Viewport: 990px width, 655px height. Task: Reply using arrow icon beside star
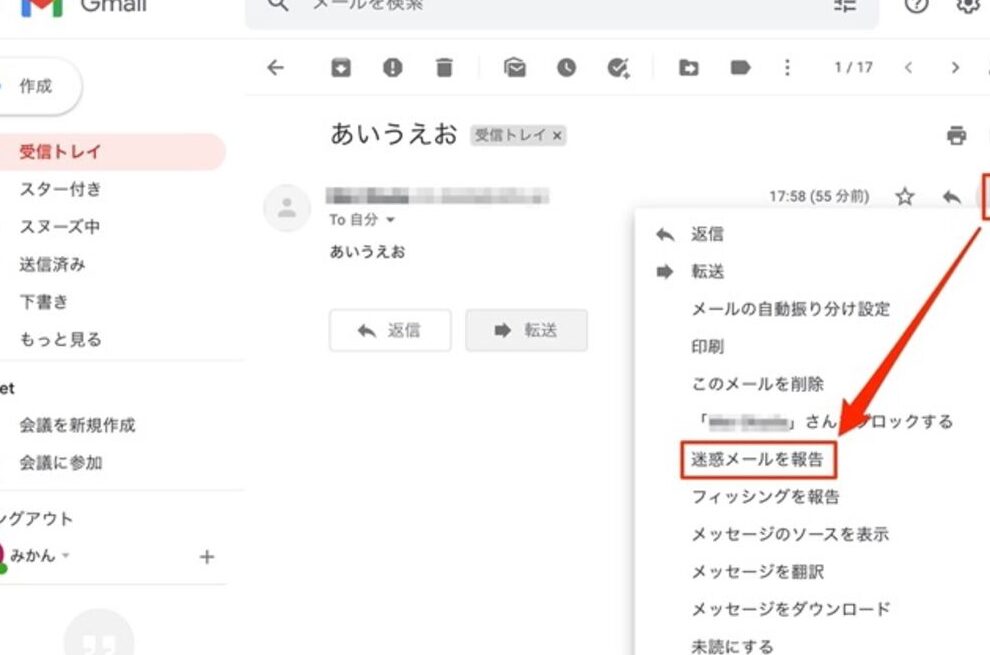(951, 197)
